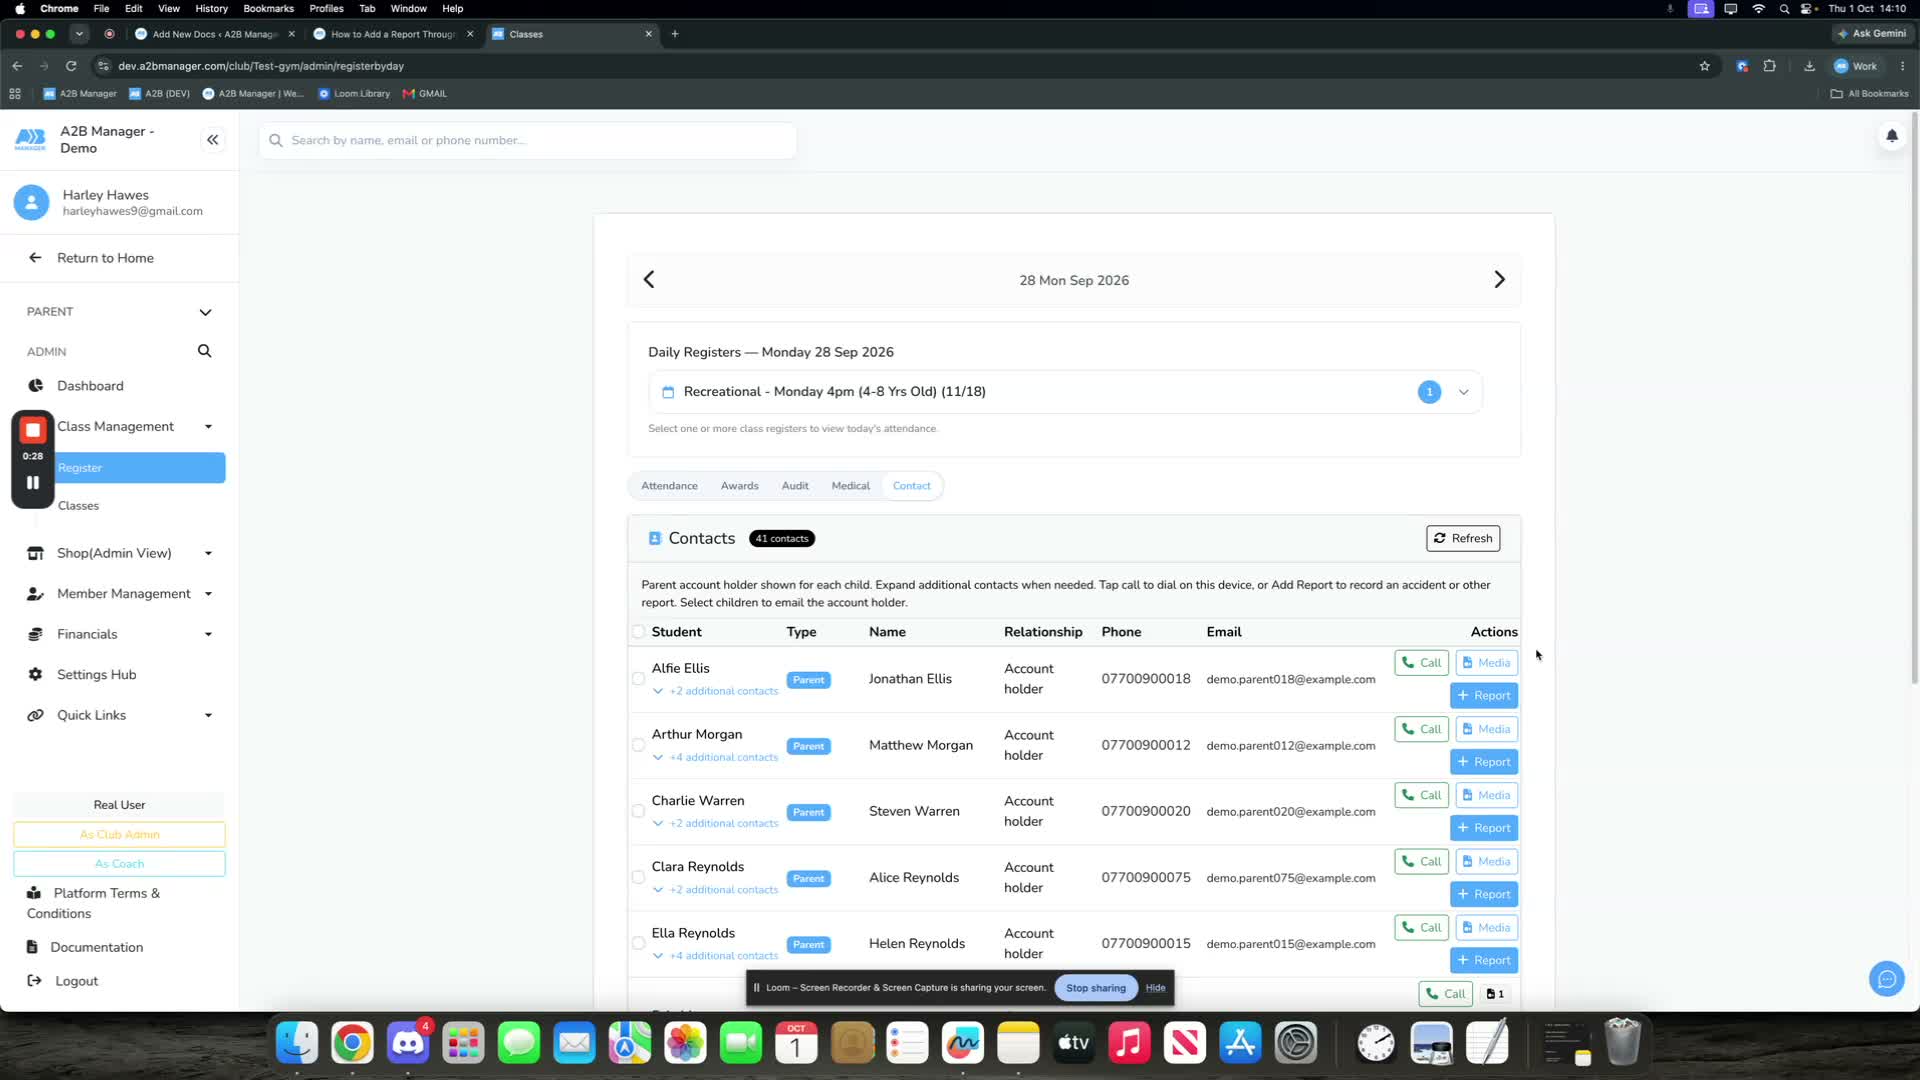Reload the browser page
The width and height of the screenshot is (1920, 1080).
coord(71,66)
